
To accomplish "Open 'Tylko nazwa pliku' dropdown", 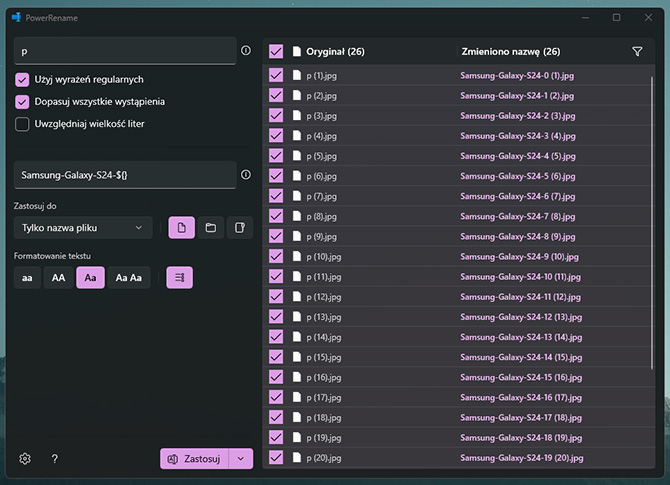I will click(x=83, y=228).
